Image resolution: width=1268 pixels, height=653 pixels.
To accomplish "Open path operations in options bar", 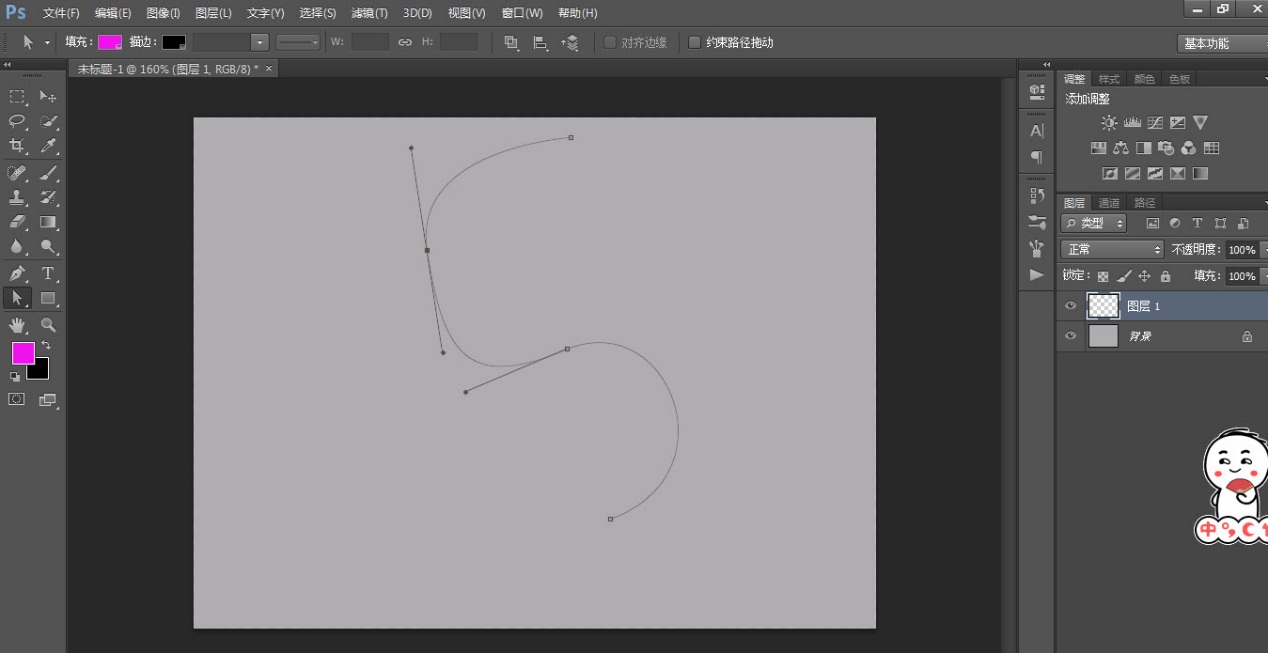I will pyautogui.click(x=511, y=42).
